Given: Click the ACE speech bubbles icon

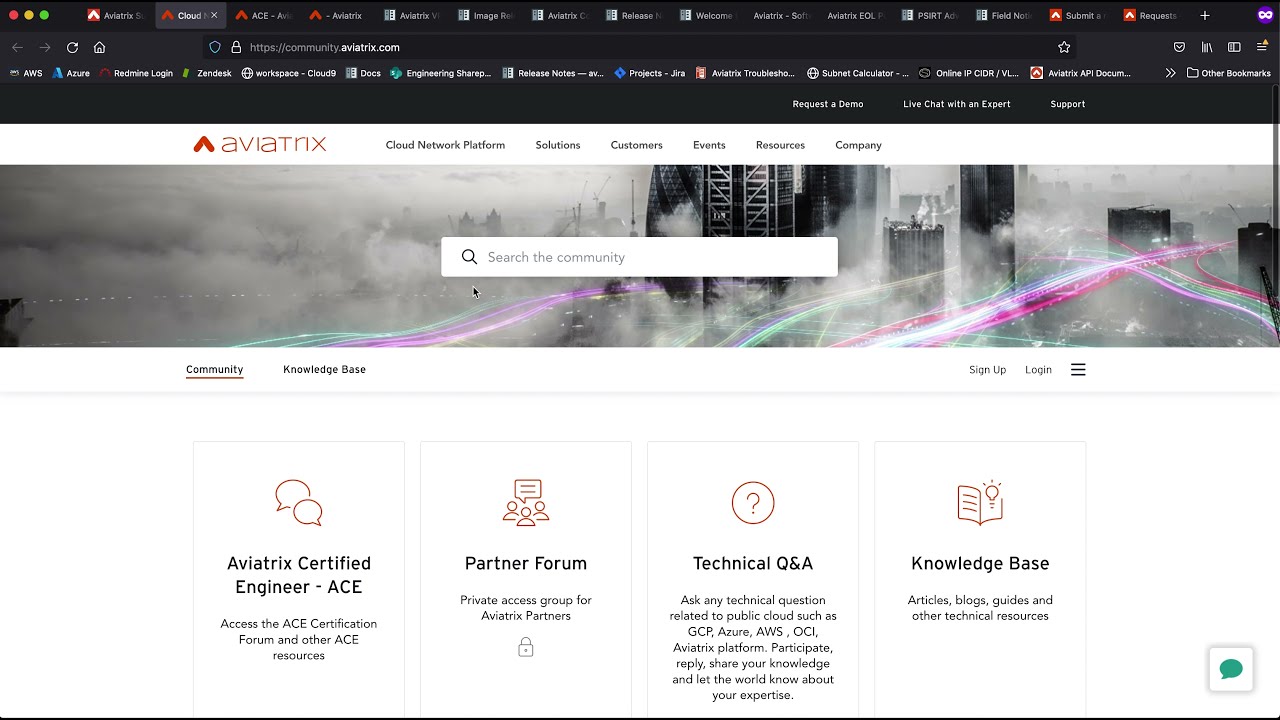Looking at the screenshot, I should pos(299,502).
